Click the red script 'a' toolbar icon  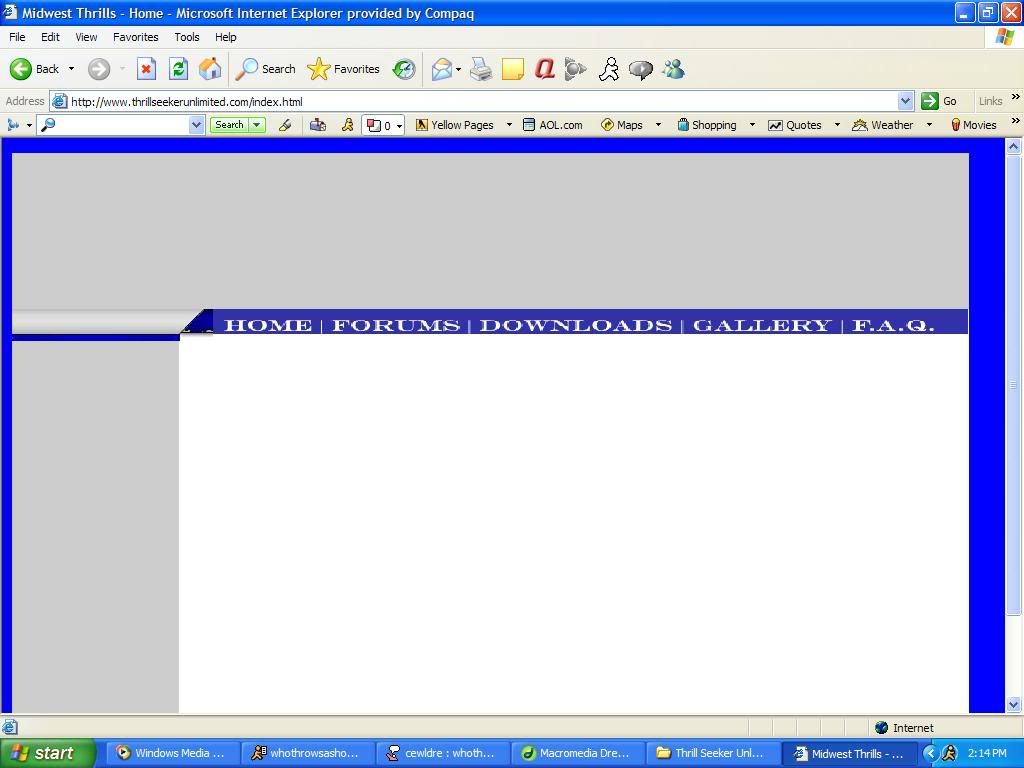(x=545, y=69)
